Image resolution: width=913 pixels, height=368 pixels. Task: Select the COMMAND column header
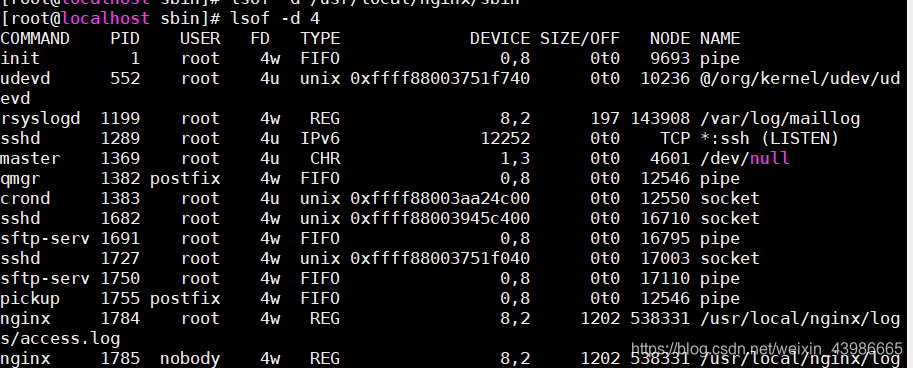click(35, 39)
